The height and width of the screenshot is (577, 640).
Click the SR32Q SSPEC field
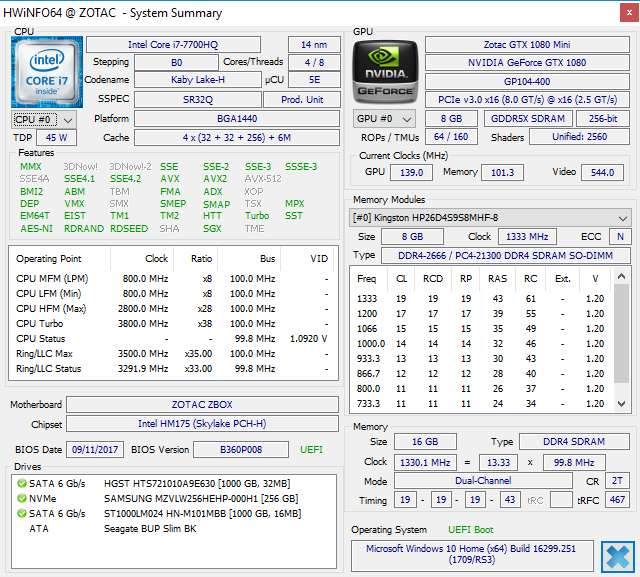click(198, 100)
